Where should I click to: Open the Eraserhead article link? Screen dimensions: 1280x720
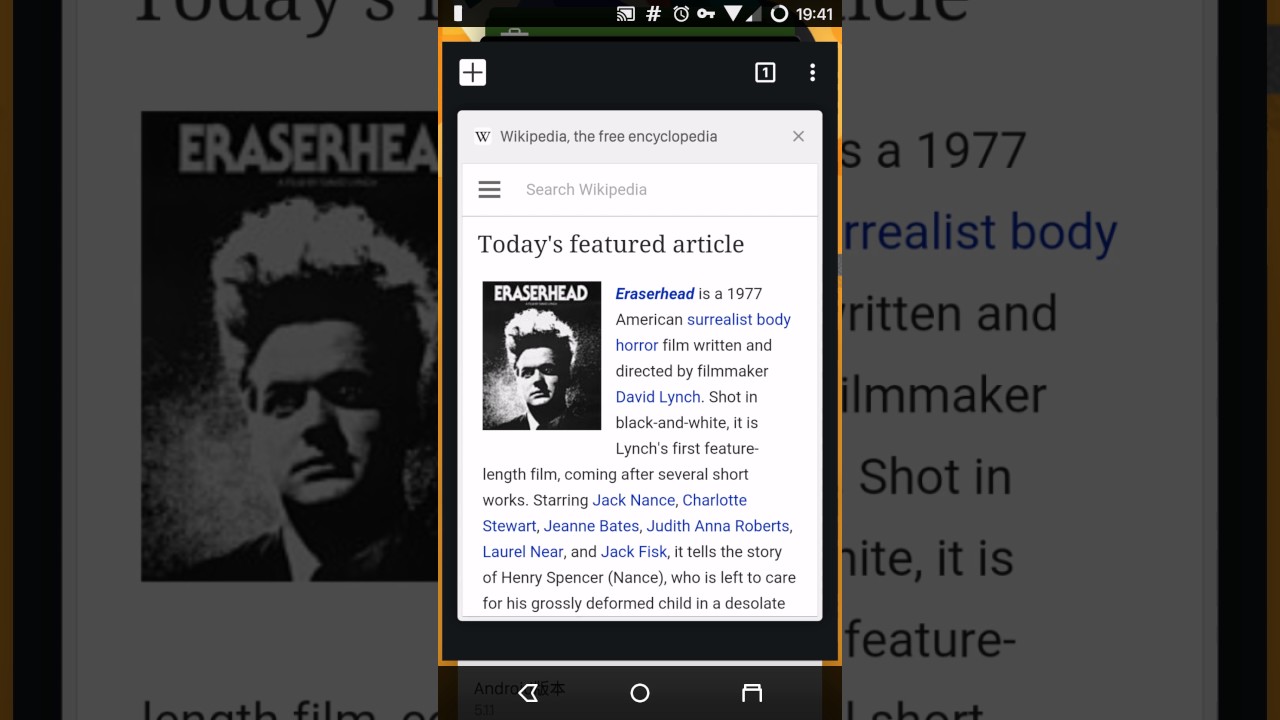(x=655, y=293)
